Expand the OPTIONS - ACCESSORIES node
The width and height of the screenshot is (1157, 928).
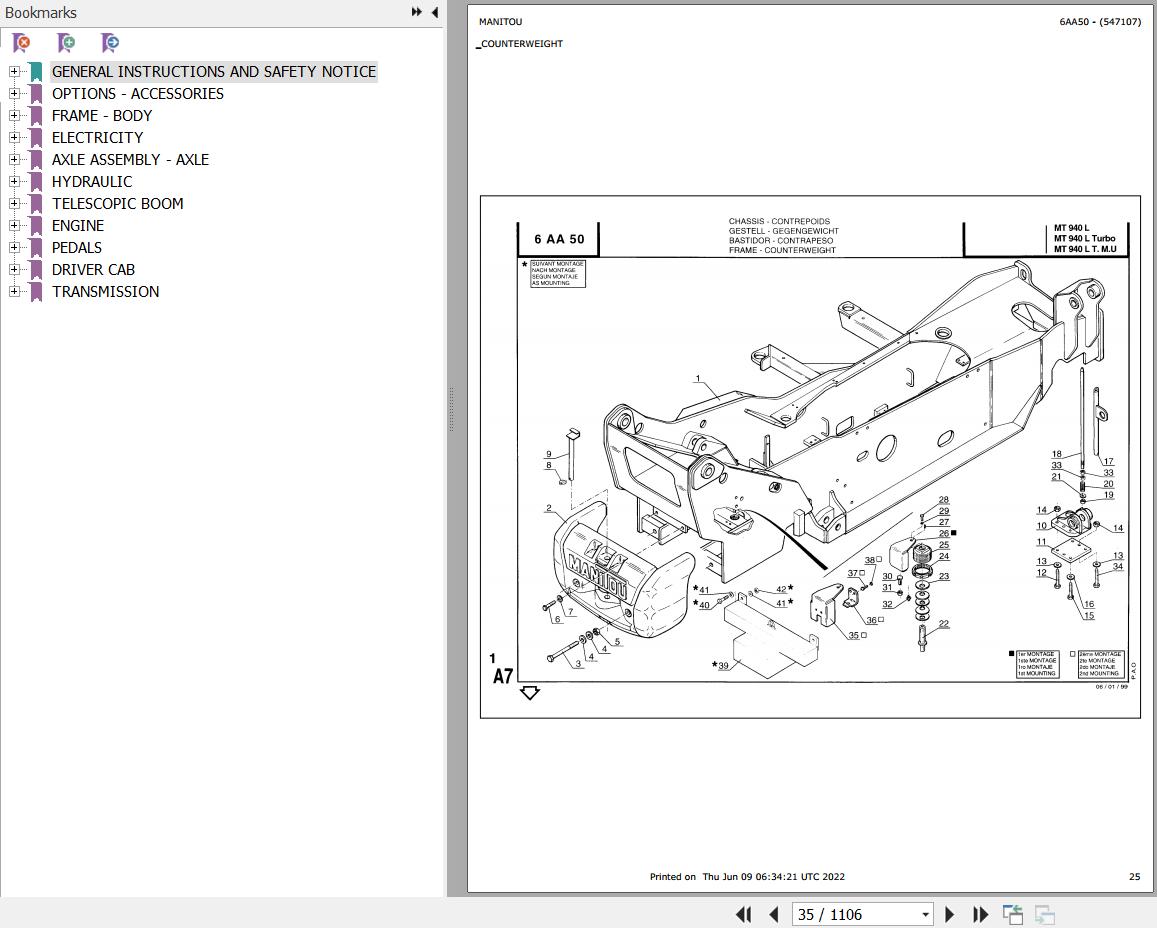tap(14, 94)
